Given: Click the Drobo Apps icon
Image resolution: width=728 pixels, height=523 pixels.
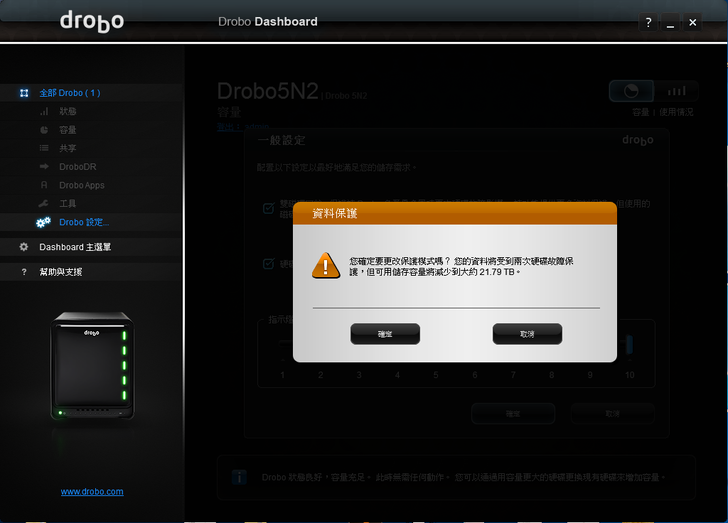Looking at the screenshot, I should click(x=44, y=185).
